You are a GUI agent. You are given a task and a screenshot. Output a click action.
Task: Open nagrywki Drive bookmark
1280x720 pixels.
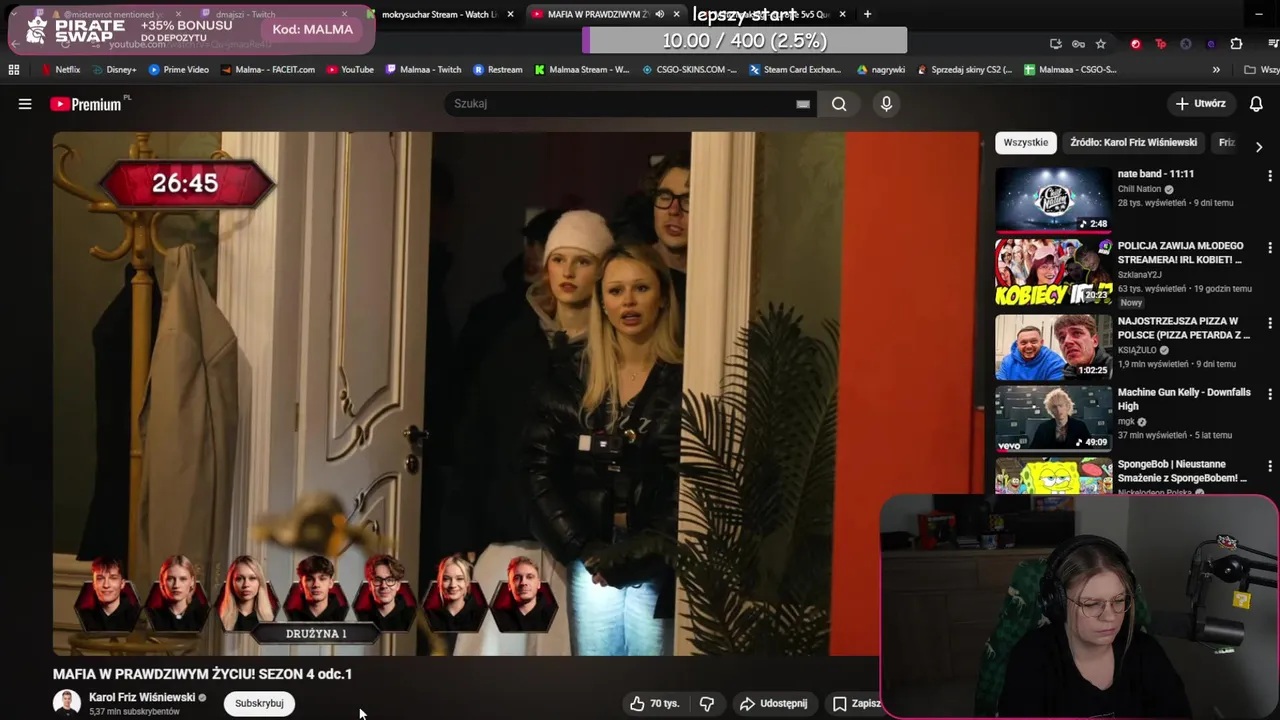(881, 70)
